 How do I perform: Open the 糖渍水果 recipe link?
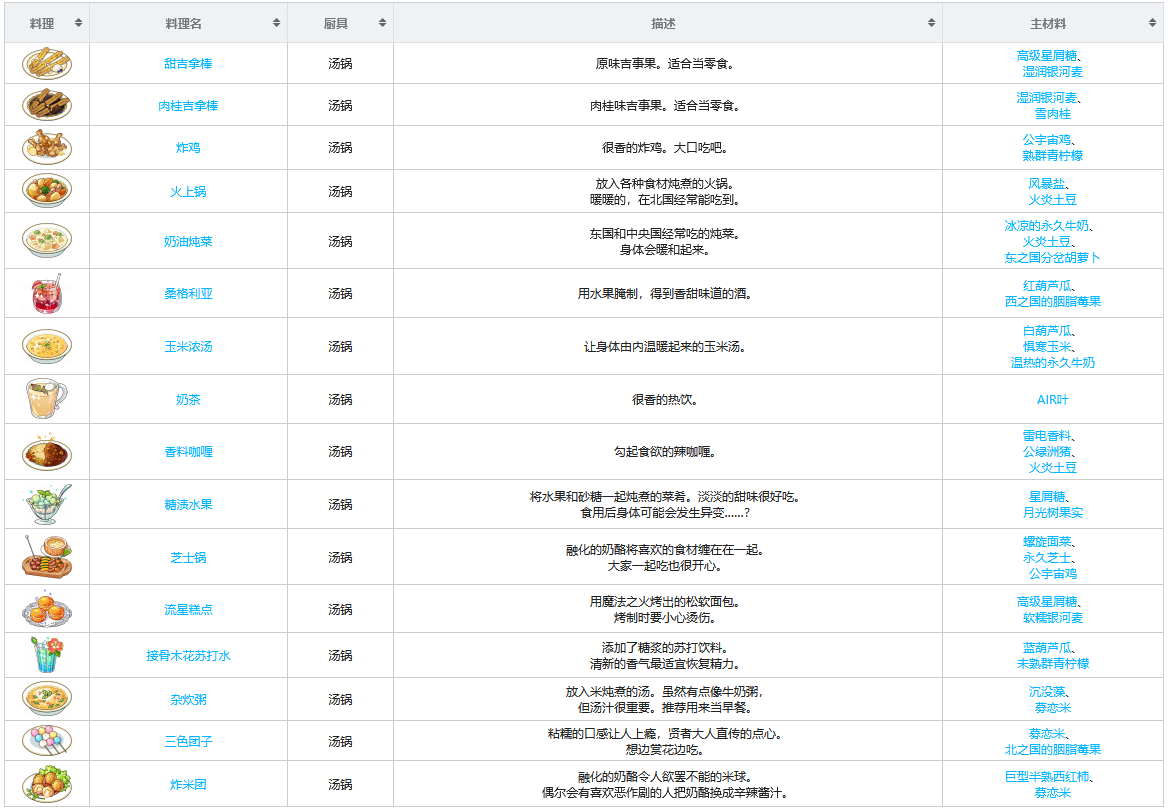pyautogui.click(x=188, y=504)
